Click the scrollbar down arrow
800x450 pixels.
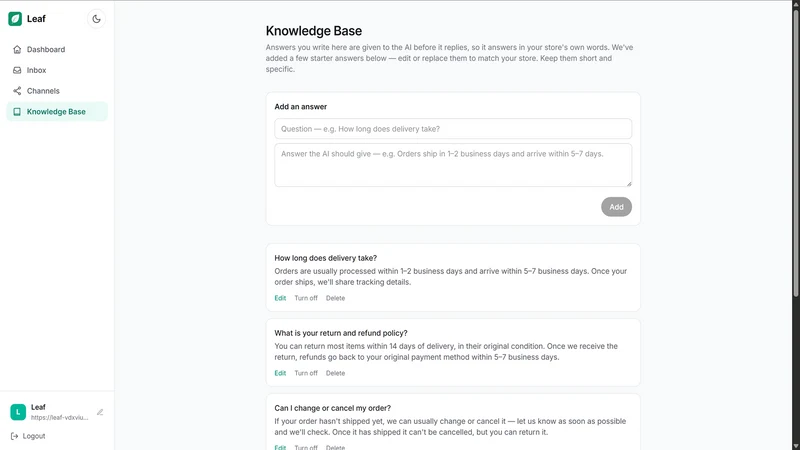795,446
